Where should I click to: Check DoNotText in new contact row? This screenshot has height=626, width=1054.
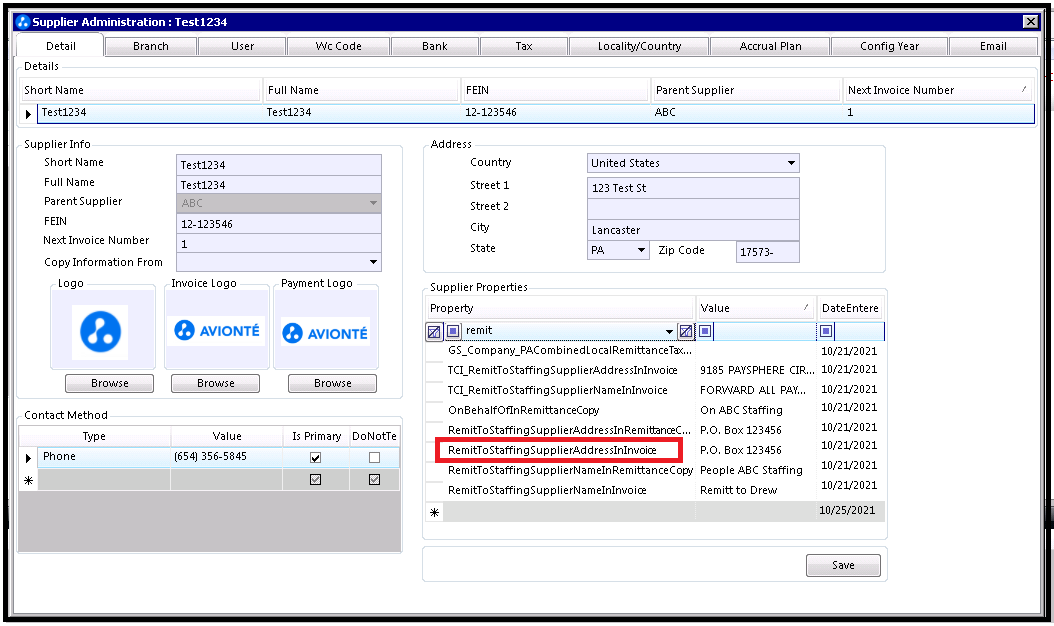(374, 479)
